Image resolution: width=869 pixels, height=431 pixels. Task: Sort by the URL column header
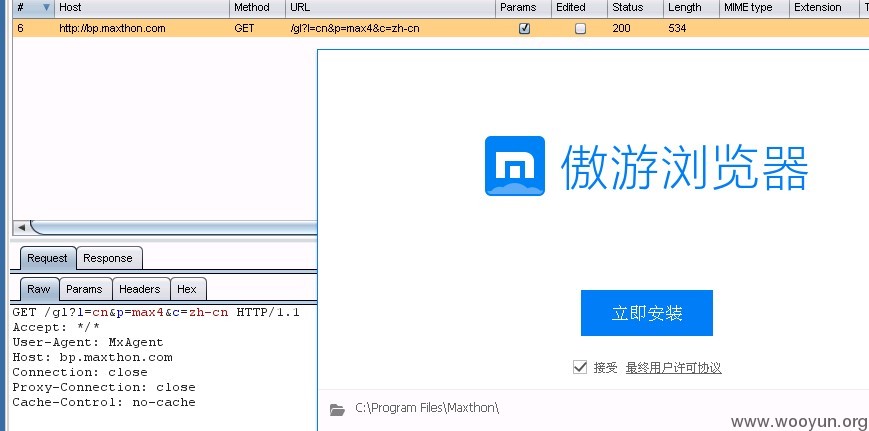tap(390, 8)
